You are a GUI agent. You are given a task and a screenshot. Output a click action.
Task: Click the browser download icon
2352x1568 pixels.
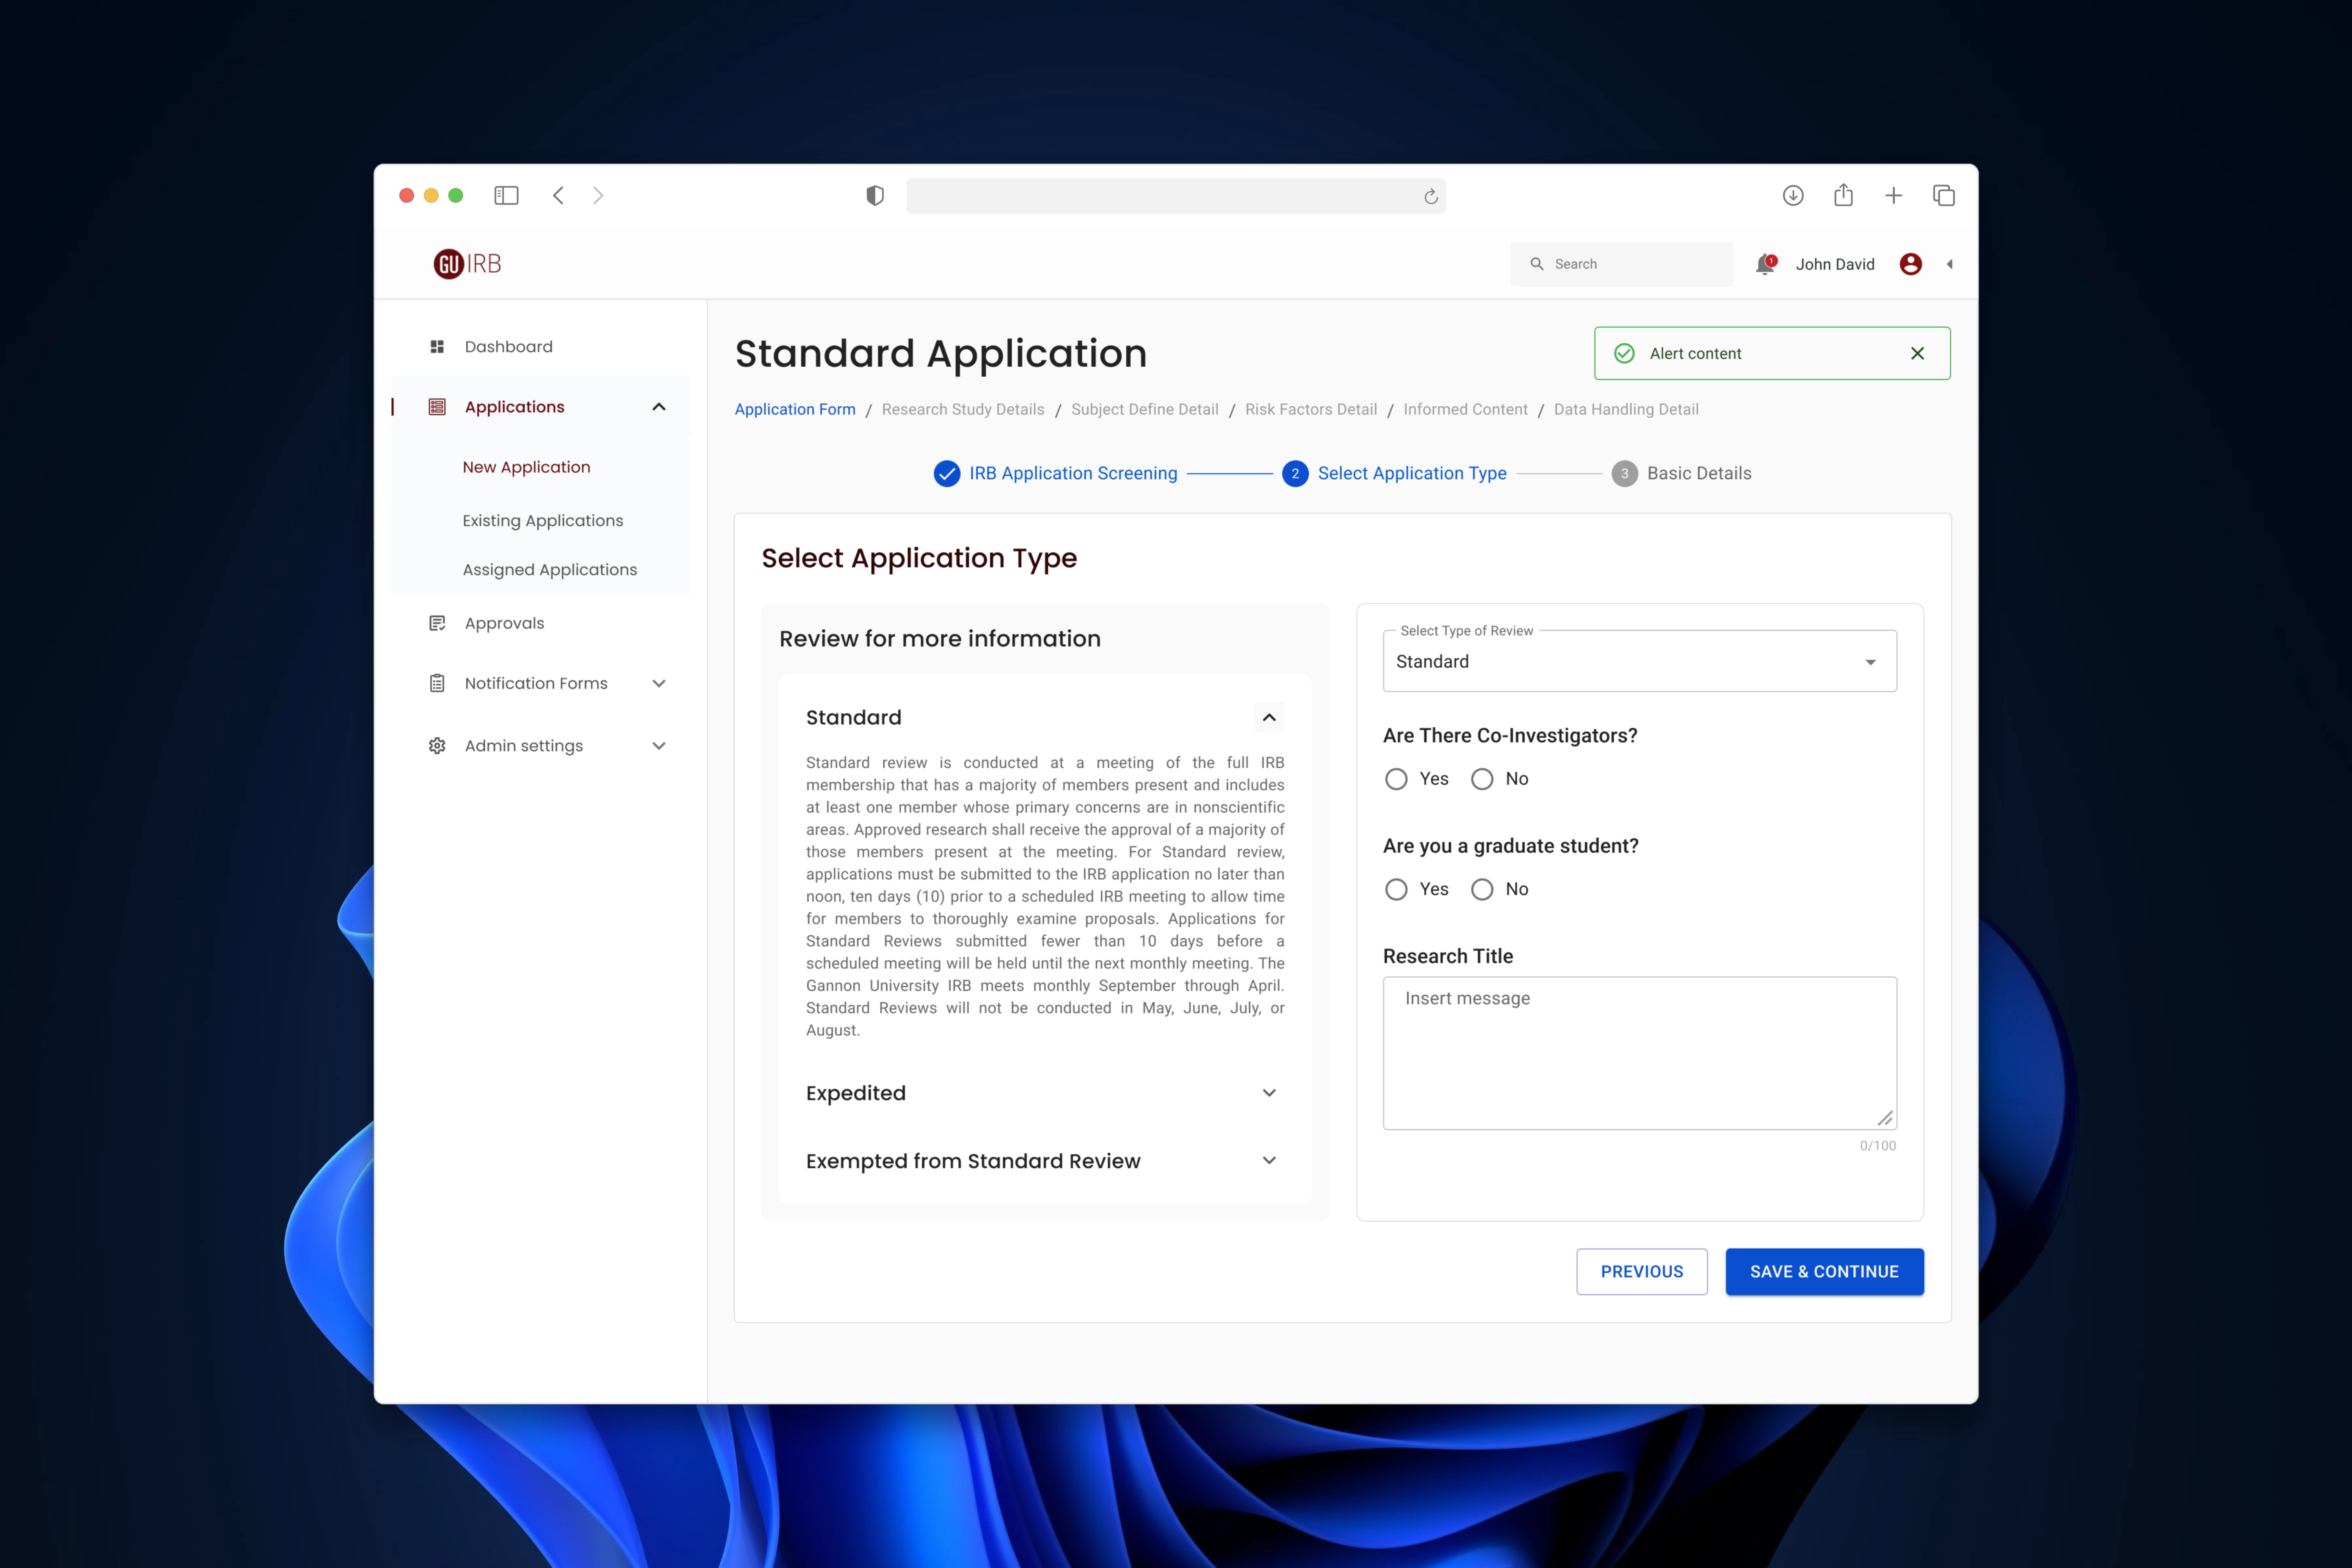point(1792,196)
